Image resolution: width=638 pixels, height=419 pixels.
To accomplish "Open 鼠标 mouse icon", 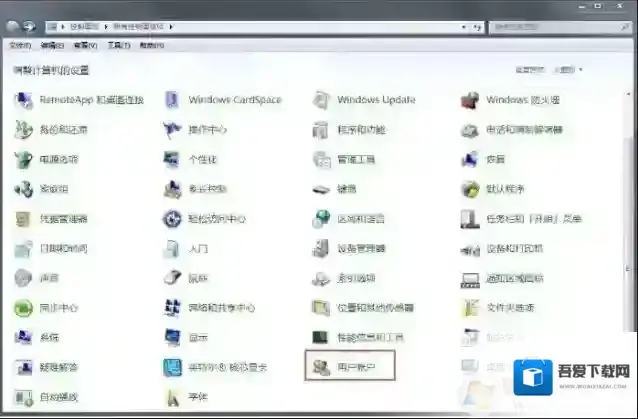I will pos(172,278).
